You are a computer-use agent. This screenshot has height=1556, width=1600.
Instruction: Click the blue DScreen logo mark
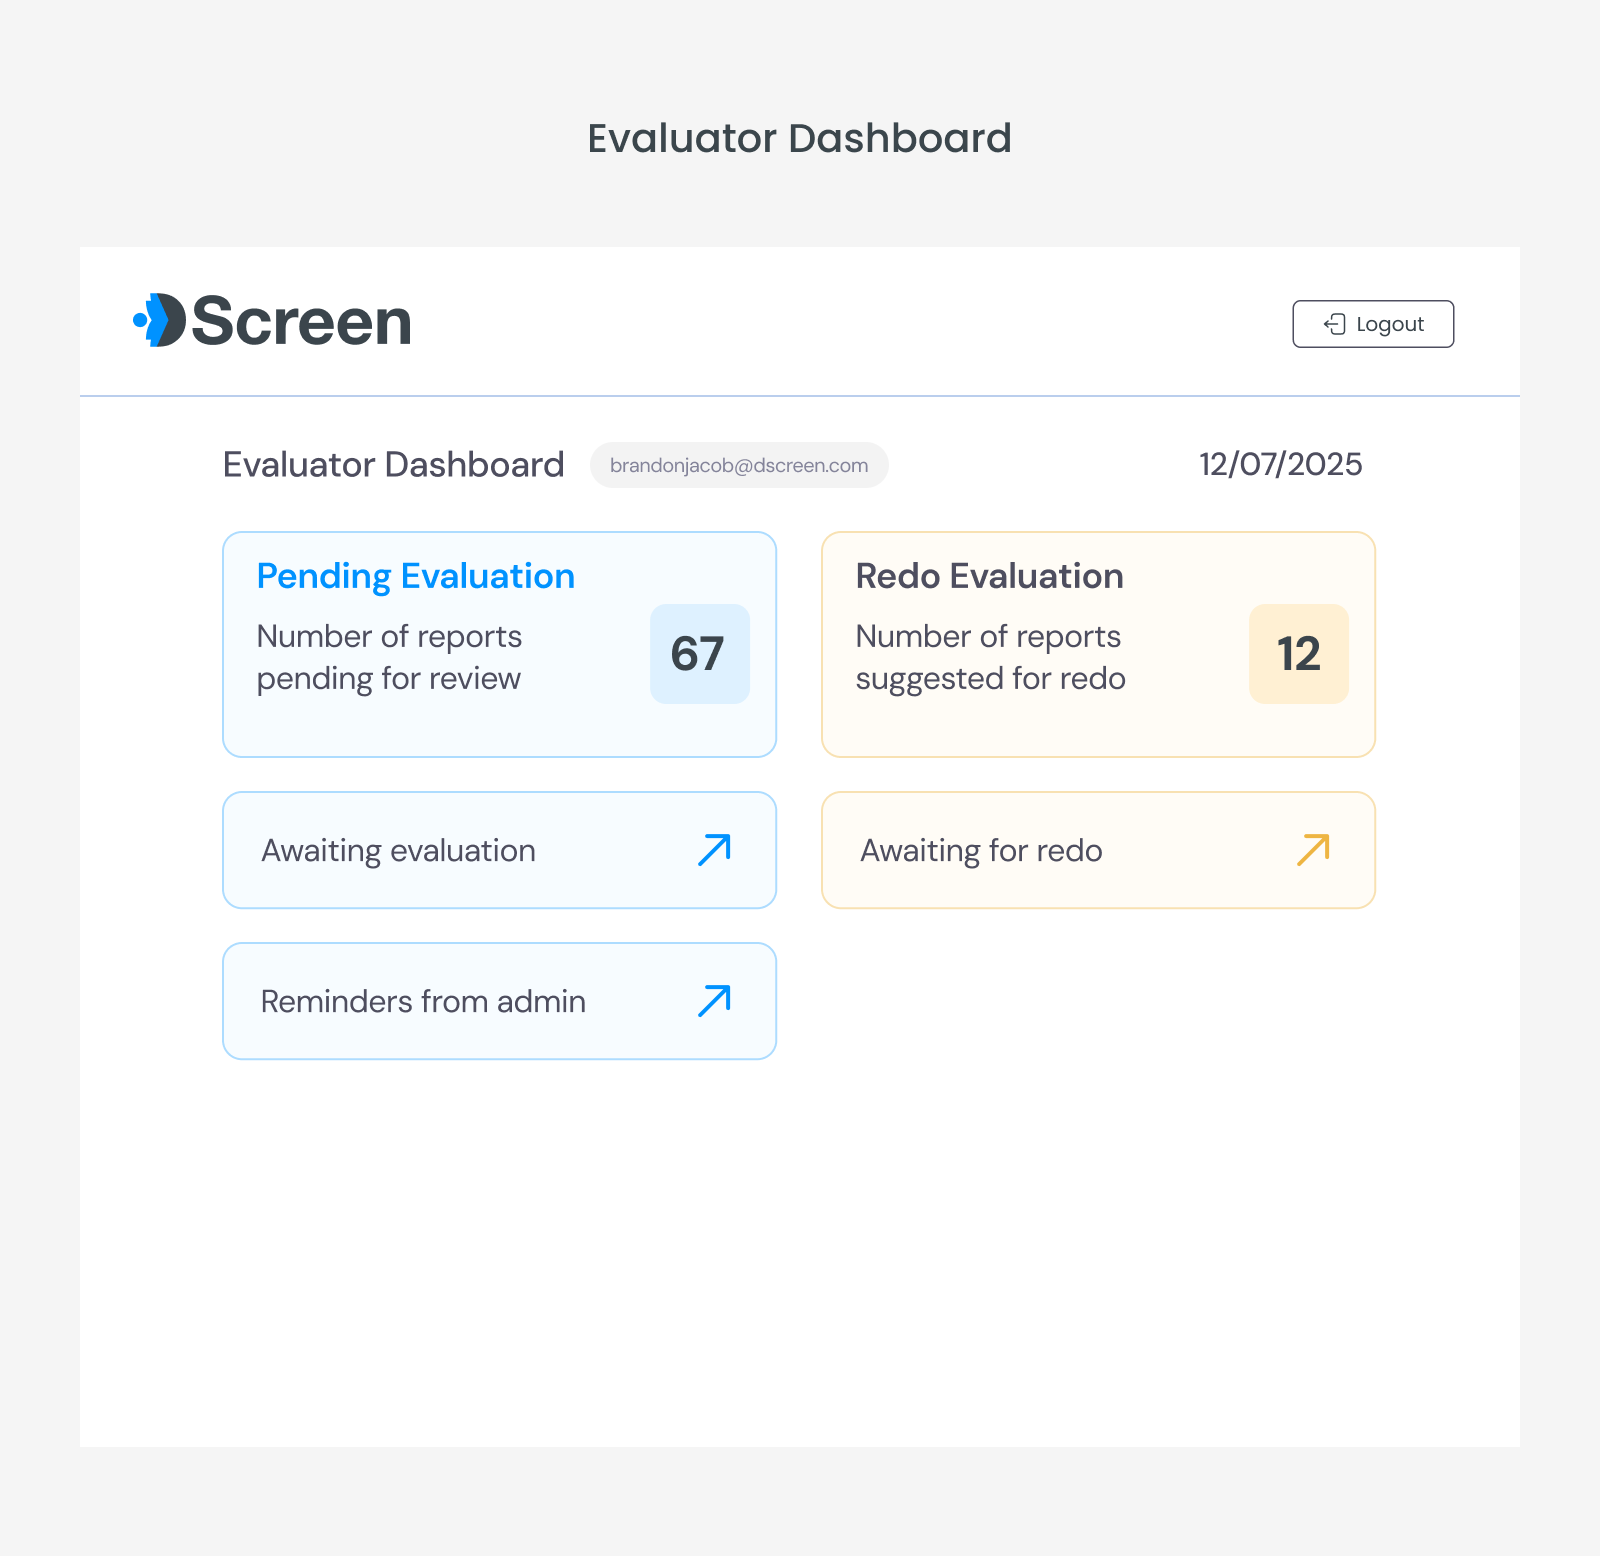pyautogui.click(x=160, y=320)
